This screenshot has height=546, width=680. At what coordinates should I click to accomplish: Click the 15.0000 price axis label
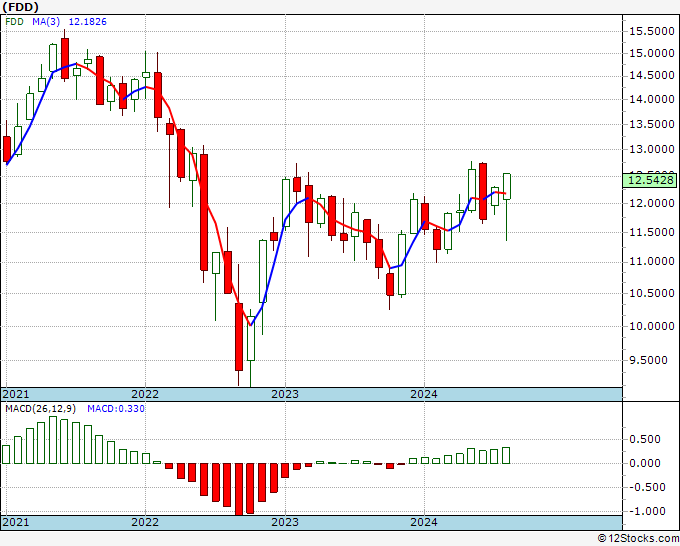click(x=652, y=53)
